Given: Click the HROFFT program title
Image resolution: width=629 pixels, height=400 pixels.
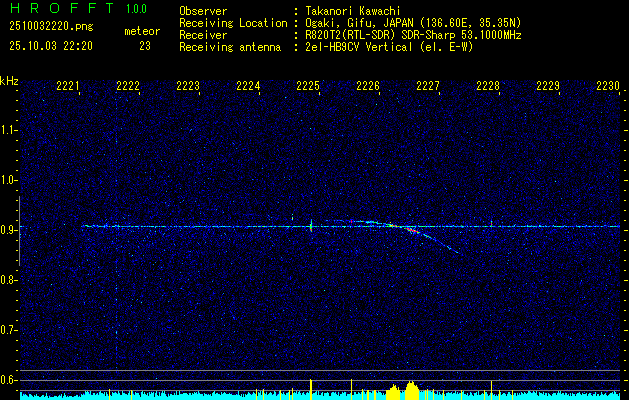Looking at the screenshot, I should pyautogui.click(x=63, y=8).
